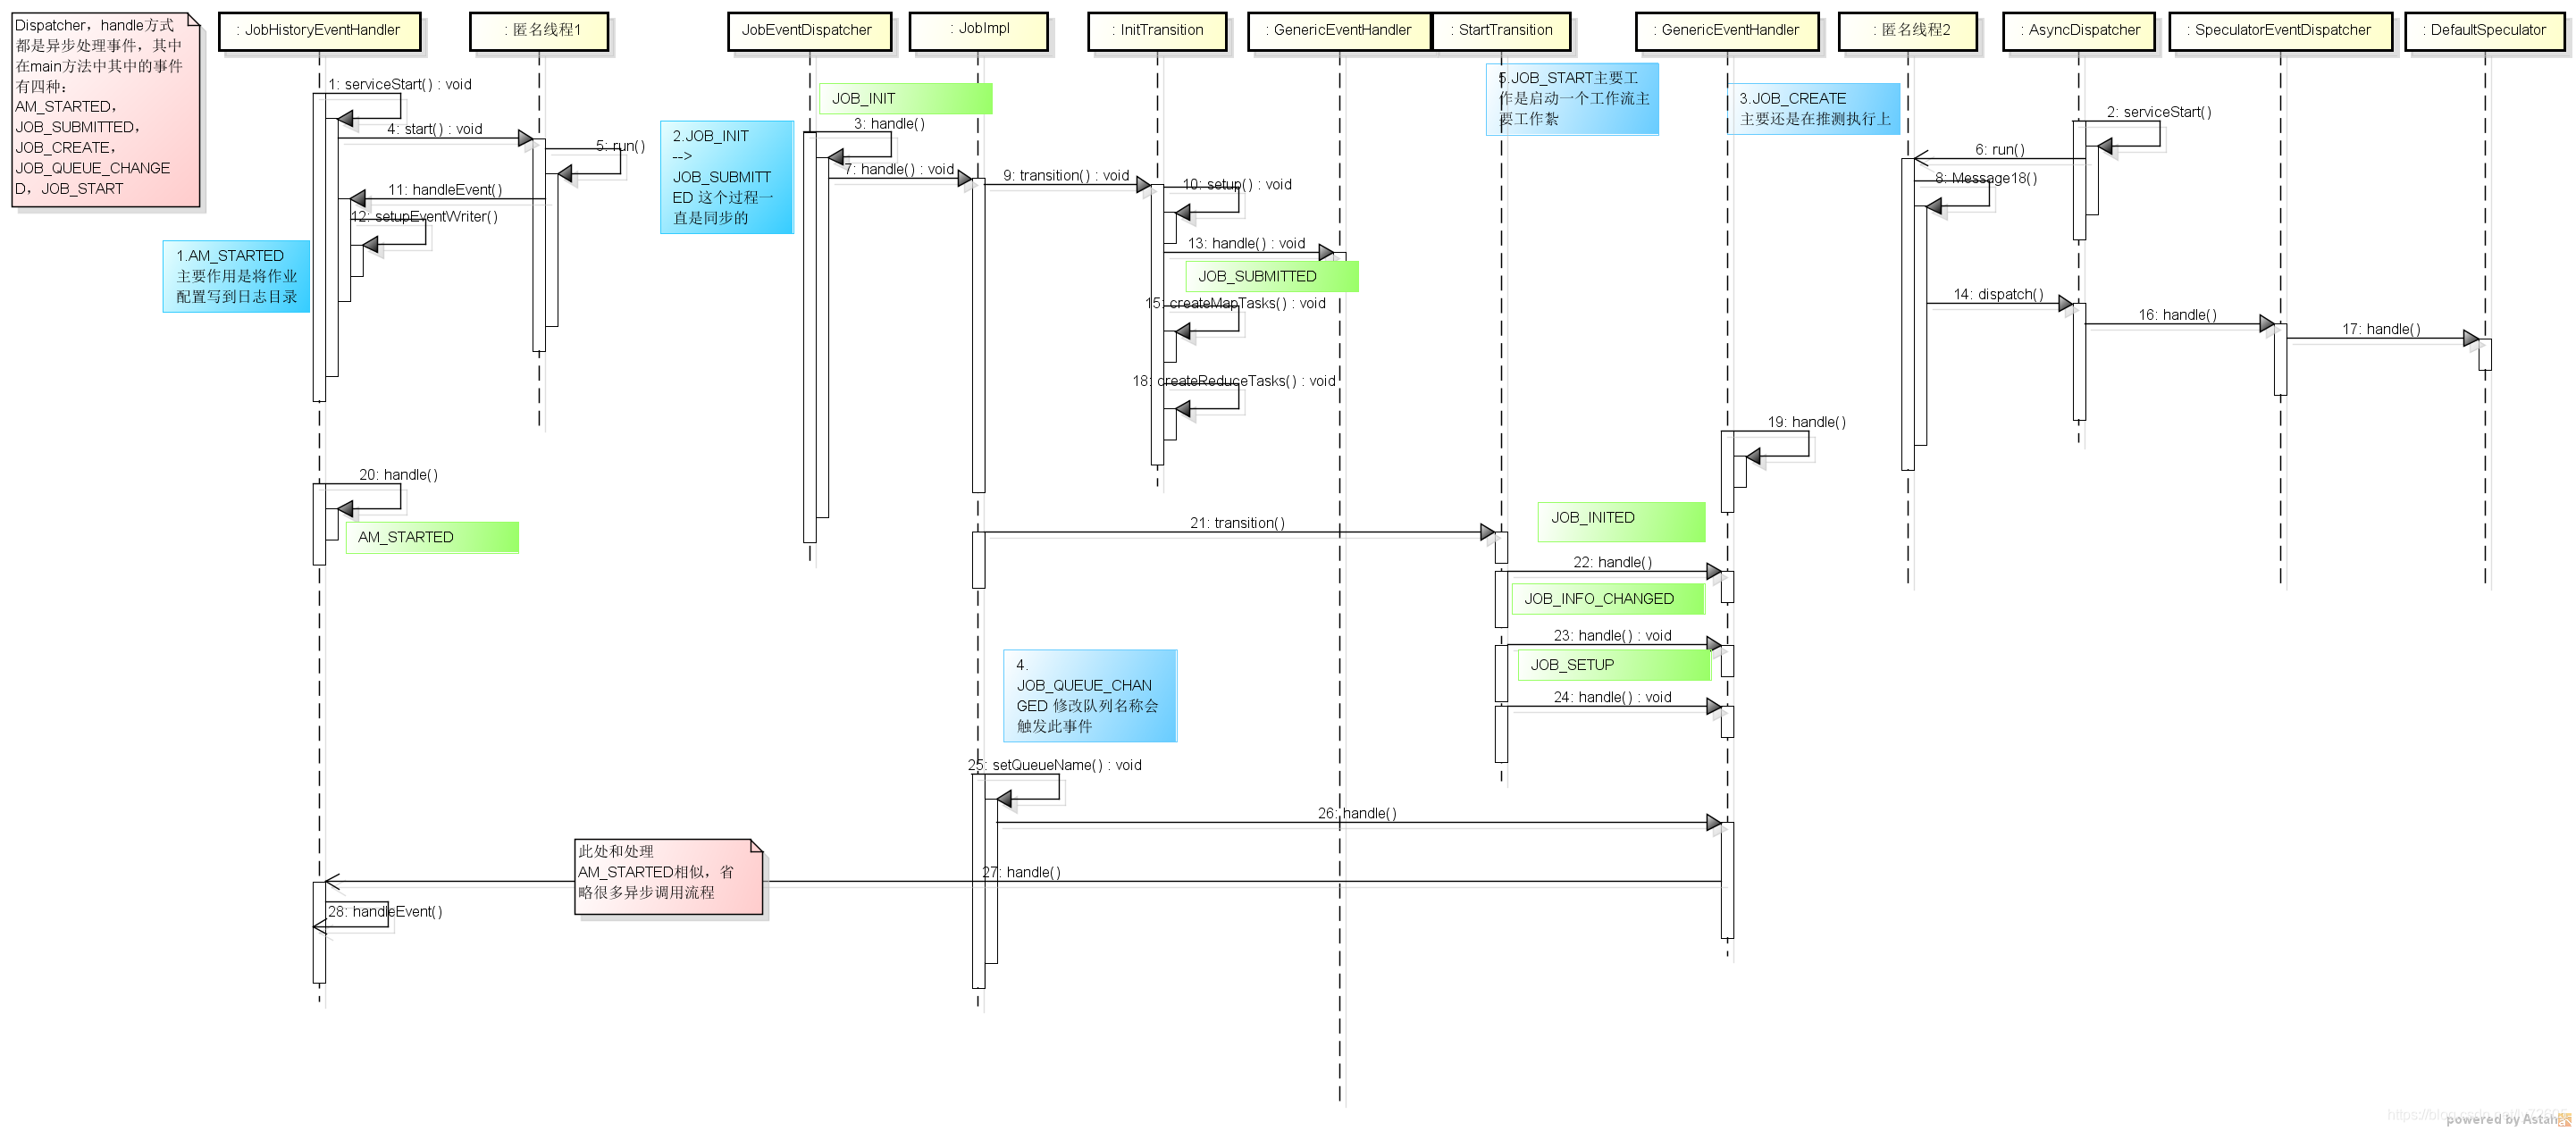Select the InitTransition lifeline header
This screenshot has width=2576, height=1131.
(x=1157, y=30)
